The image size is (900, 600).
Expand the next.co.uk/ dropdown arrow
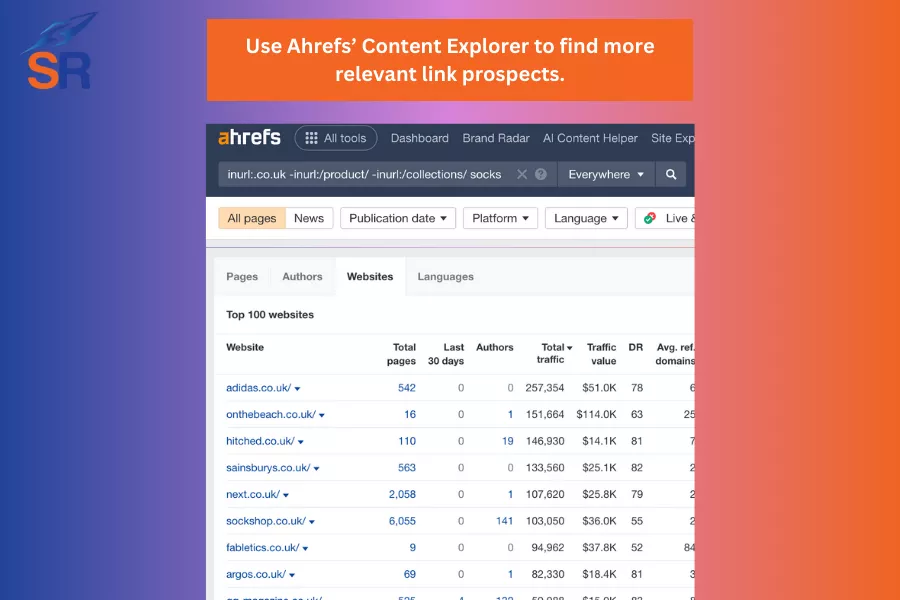click(286, 496)
